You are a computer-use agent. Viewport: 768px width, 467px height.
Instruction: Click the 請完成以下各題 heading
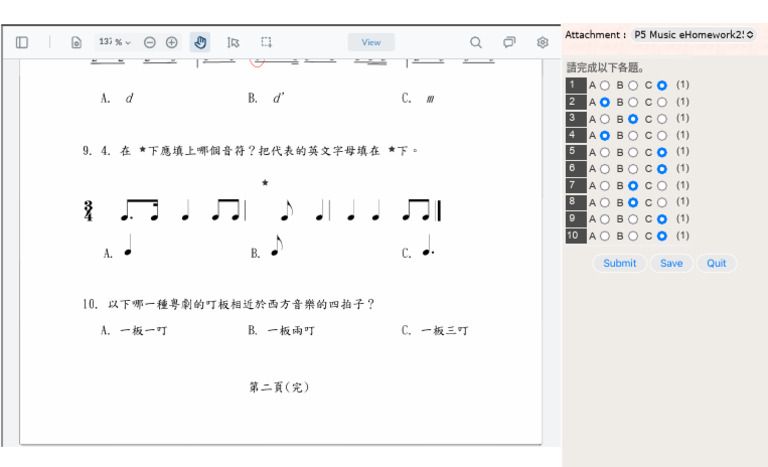(x=605, y=68)
